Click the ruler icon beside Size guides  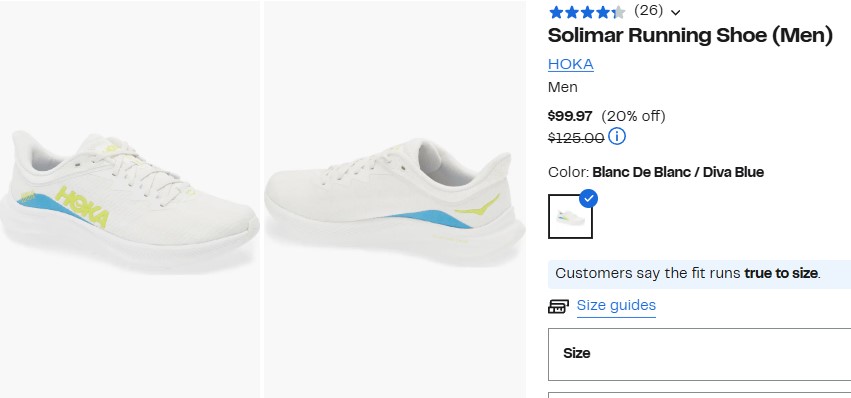point(558,306)
